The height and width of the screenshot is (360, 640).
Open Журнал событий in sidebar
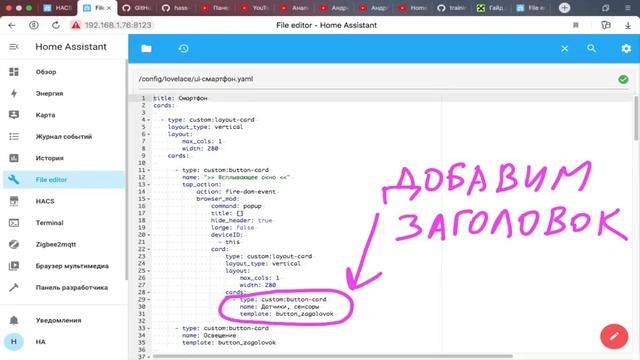click(63, 137)
